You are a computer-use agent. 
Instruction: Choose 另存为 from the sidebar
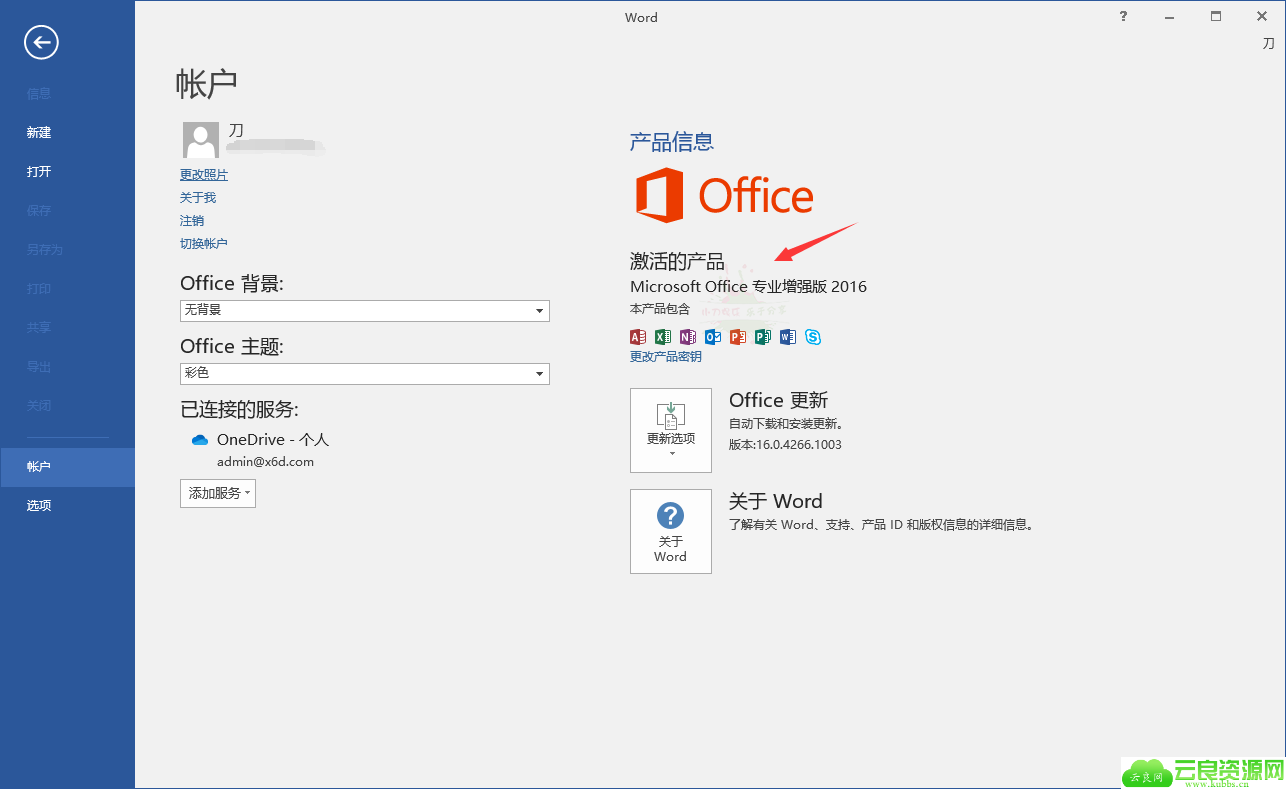(x=45, y=249)
